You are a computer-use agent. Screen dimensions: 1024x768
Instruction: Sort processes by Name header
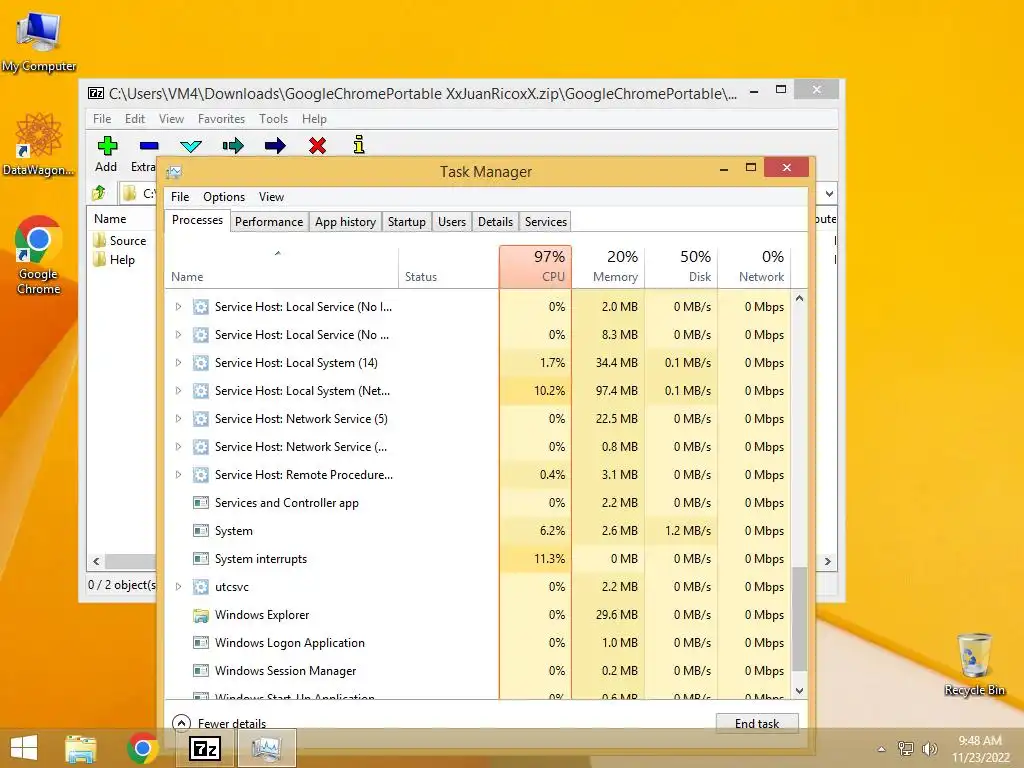pos(281,266)
